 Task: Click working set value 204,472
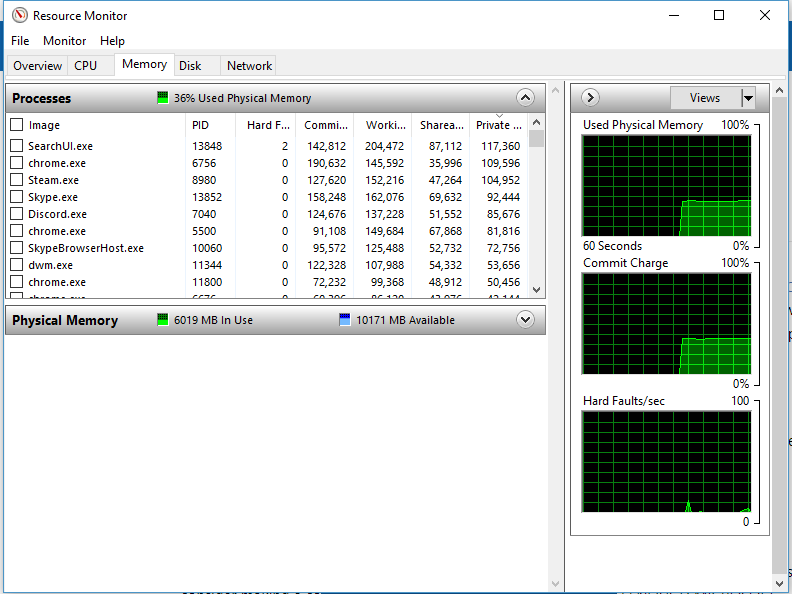[384, 146]
